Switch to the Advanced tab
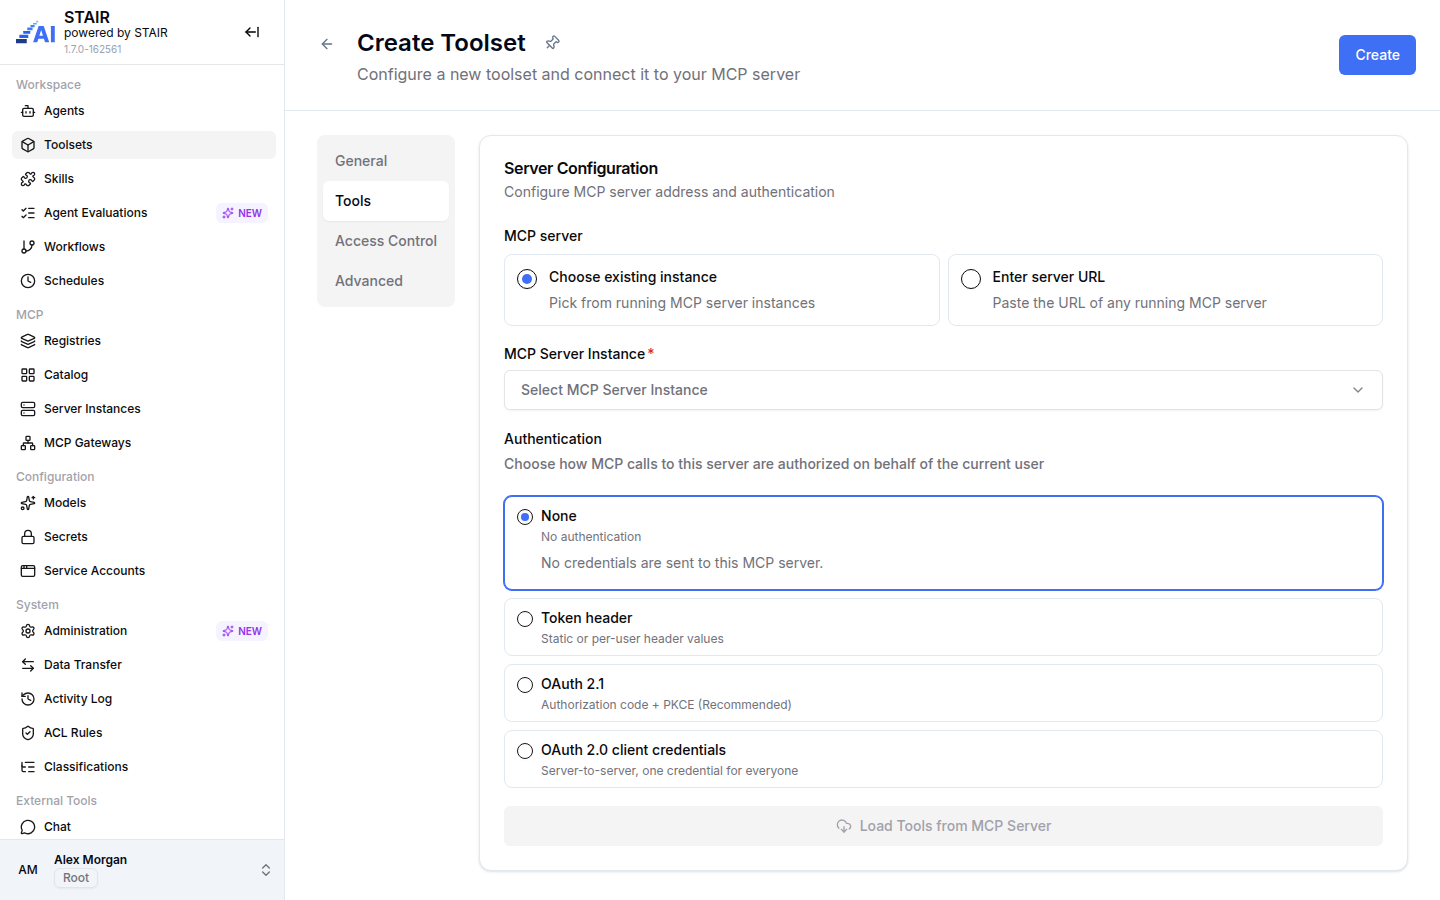Screen dimensions: 1440x900 [x=386, y=281]
